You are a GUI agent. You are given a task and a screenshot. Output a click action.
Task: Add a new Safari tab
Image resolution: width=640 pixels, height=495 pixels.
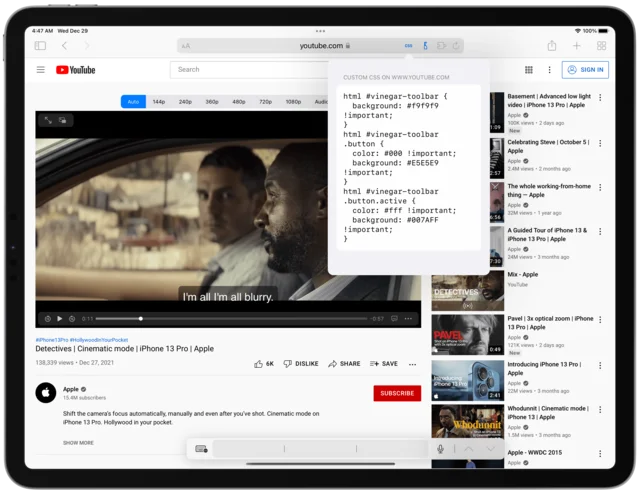point(577,46)
